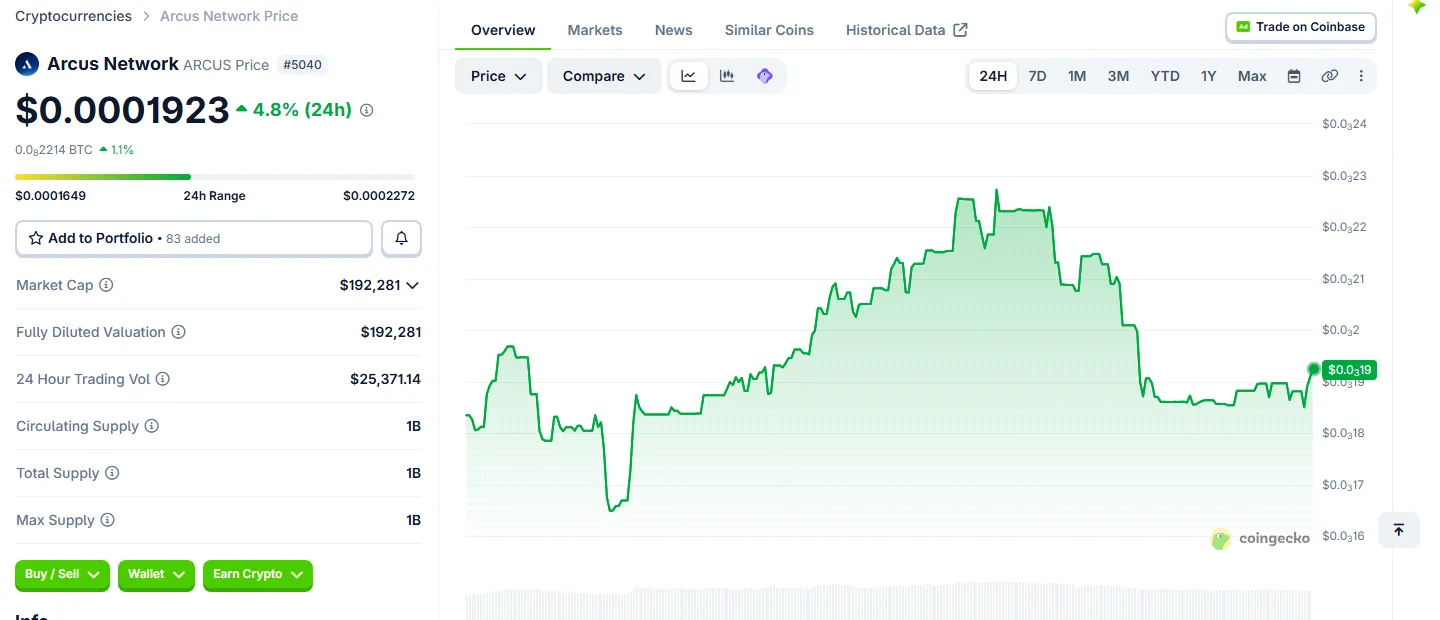1440x620 pixels.
Task: Copy chart link icon
Action: click(x=1329, y=76)
